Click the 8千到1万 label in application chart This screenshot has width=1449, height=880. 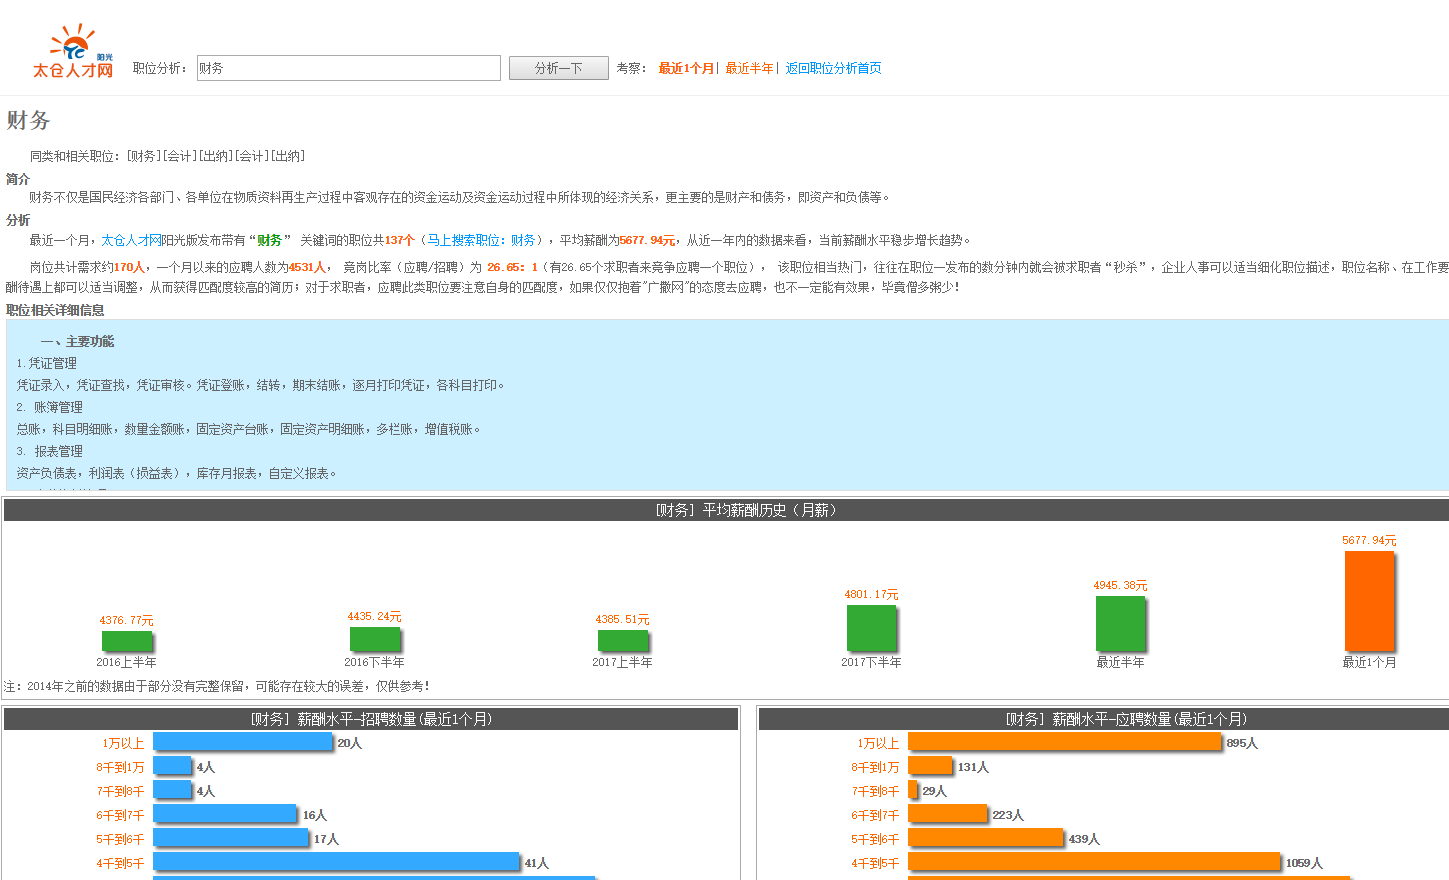click(x=876, y=766)
